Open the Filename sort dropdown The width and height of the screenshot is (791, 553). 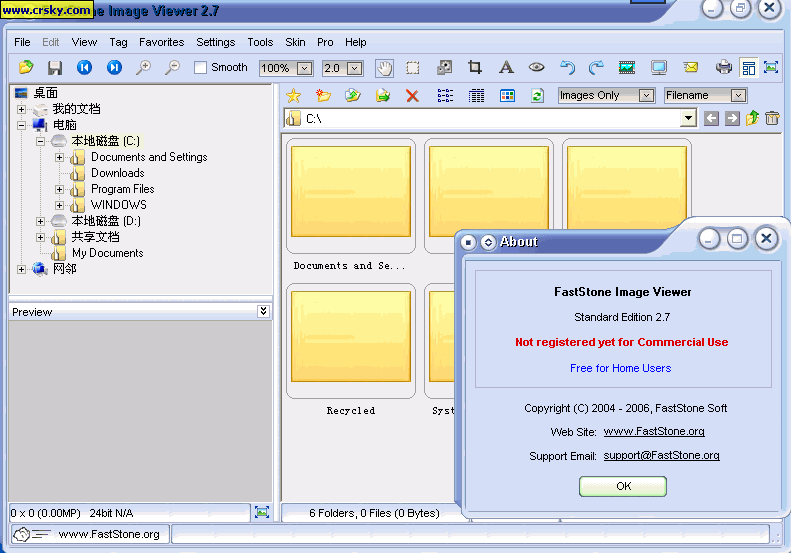click(738, 96)
